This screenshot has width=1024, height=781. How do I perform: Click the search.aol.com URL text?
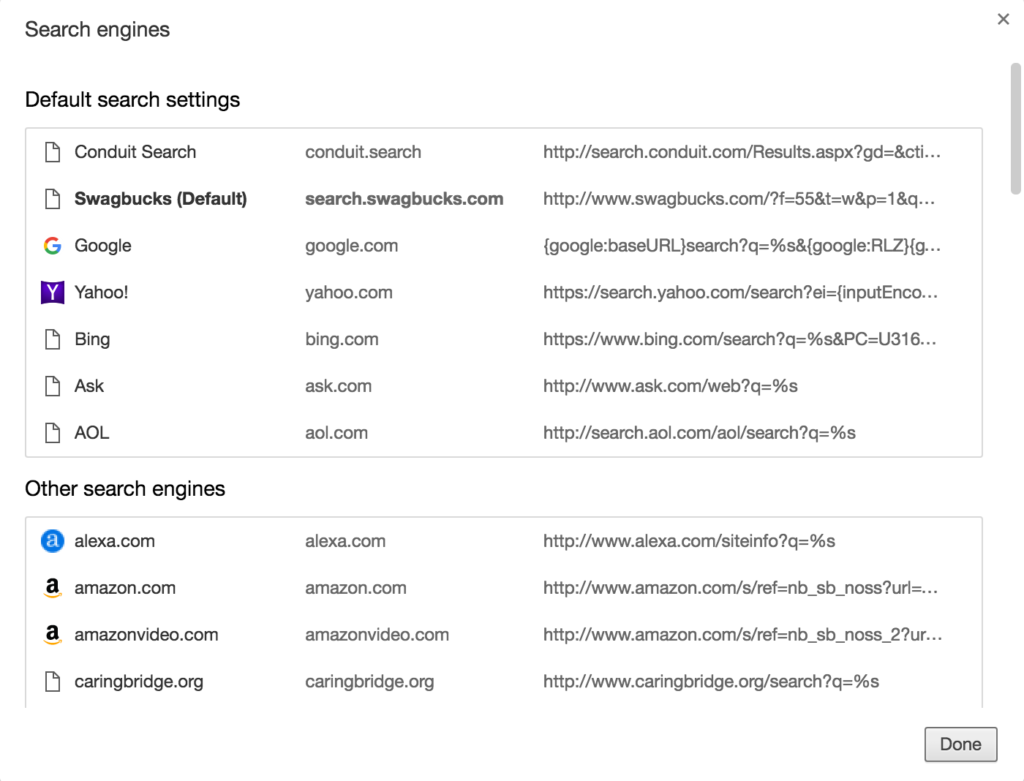pos(698,433)
